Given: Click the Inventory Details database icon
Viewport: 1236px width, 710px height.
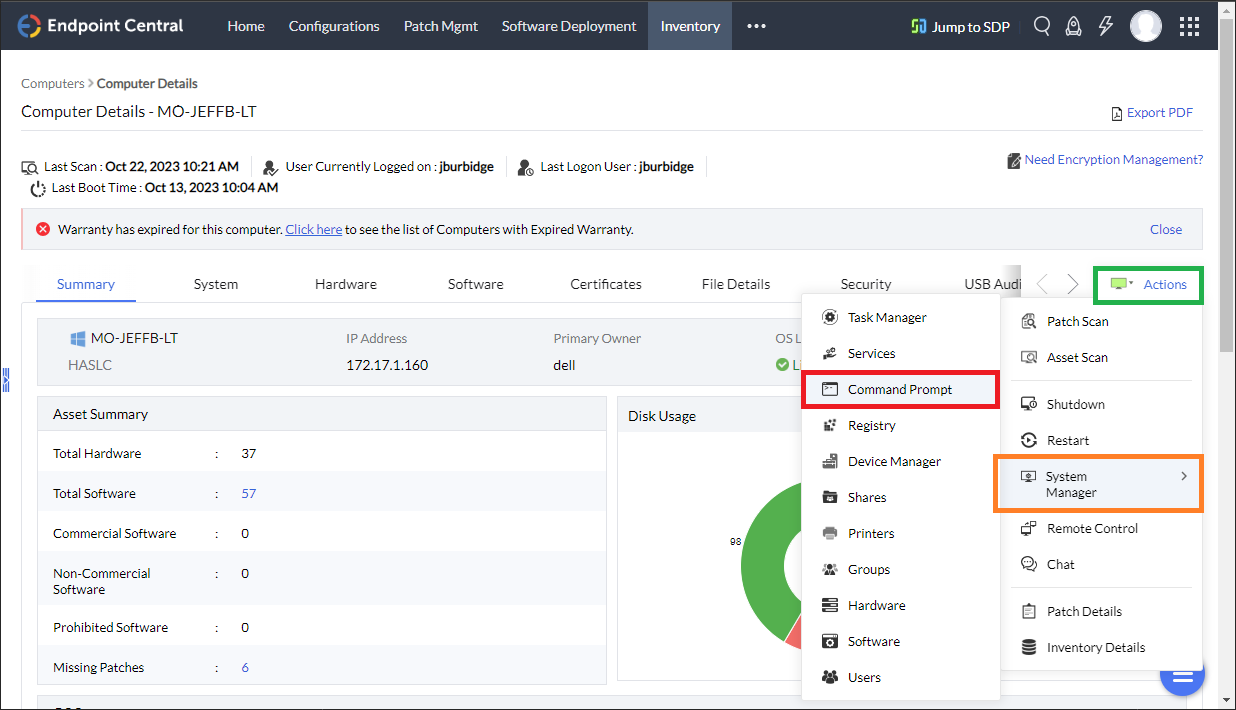Looking at the screenshot, I should [1028, 647].
